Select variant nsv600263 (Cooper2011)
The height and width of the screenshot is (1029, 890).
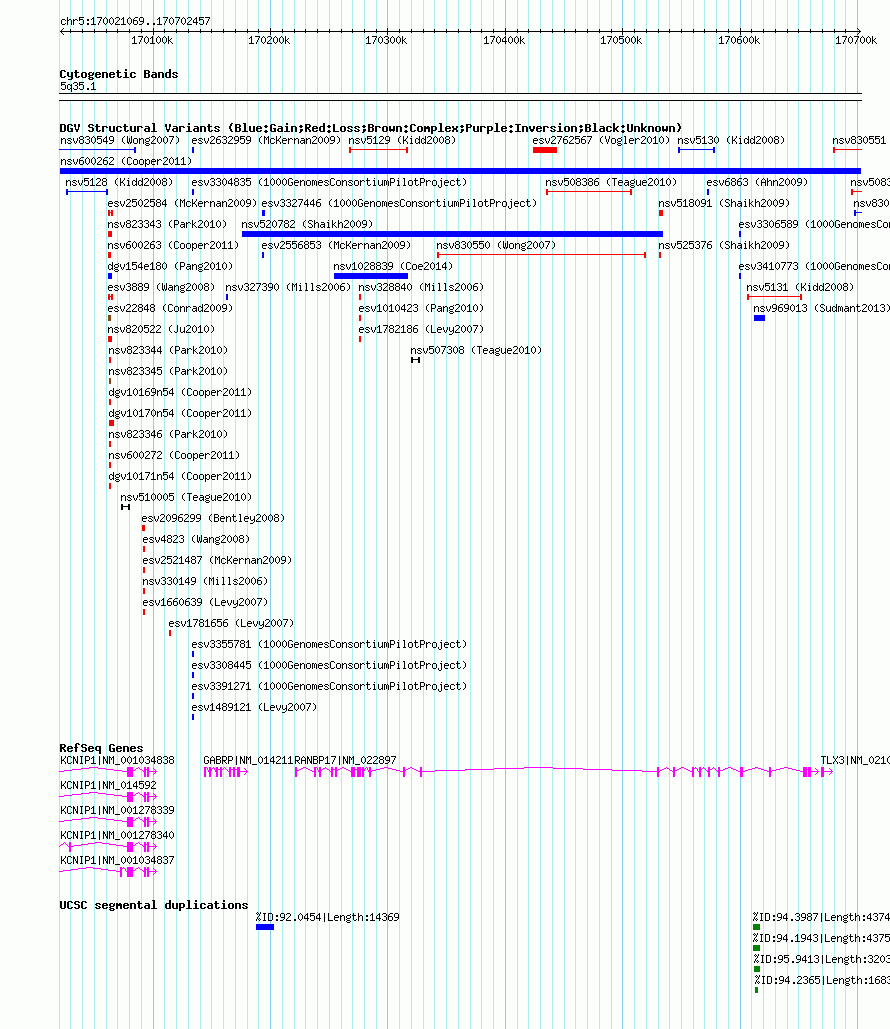173,245
